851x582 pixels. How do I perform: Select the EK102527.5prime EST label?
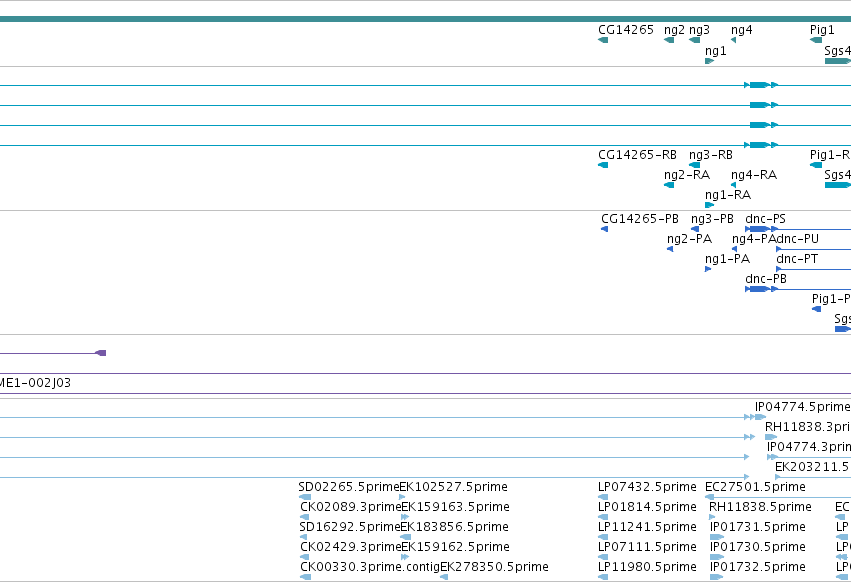coord(454,487)
